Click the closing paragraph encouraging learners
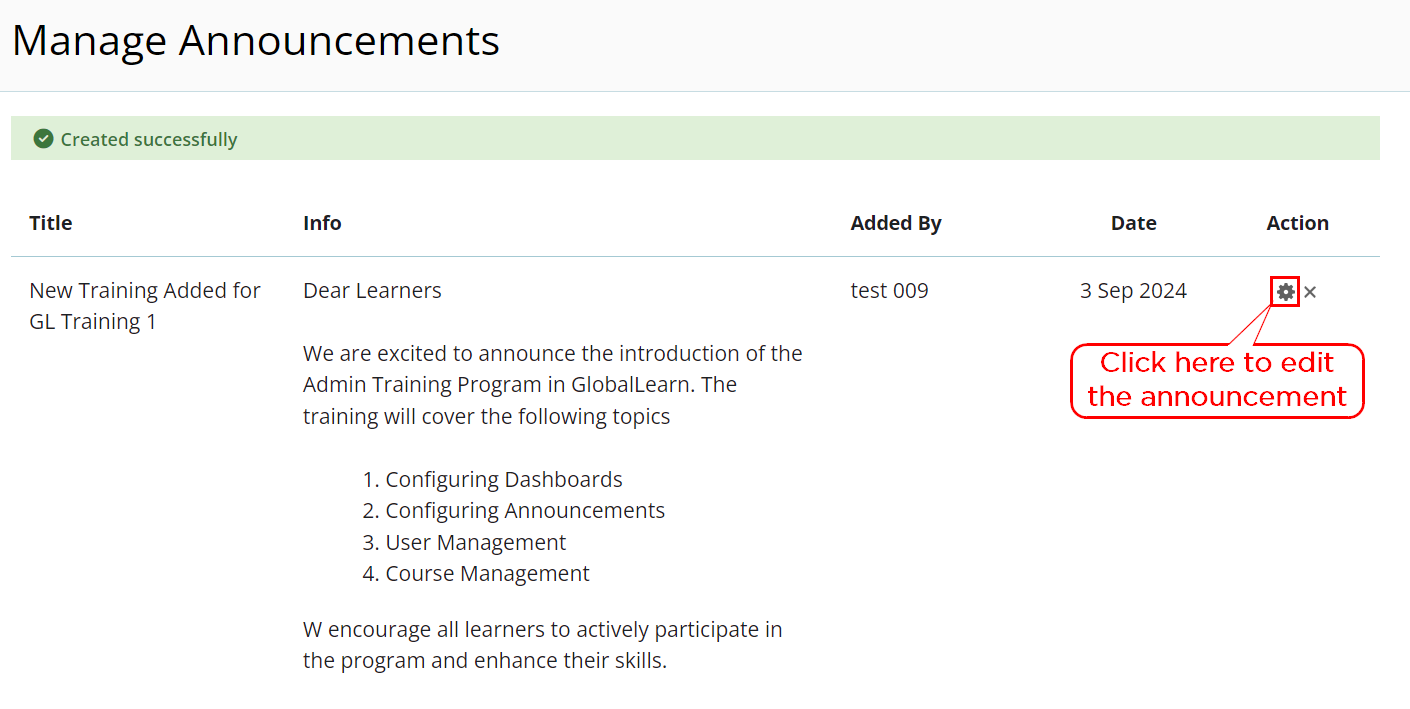Viewport: 1410px width, 709px height. (x=543, y=645)
